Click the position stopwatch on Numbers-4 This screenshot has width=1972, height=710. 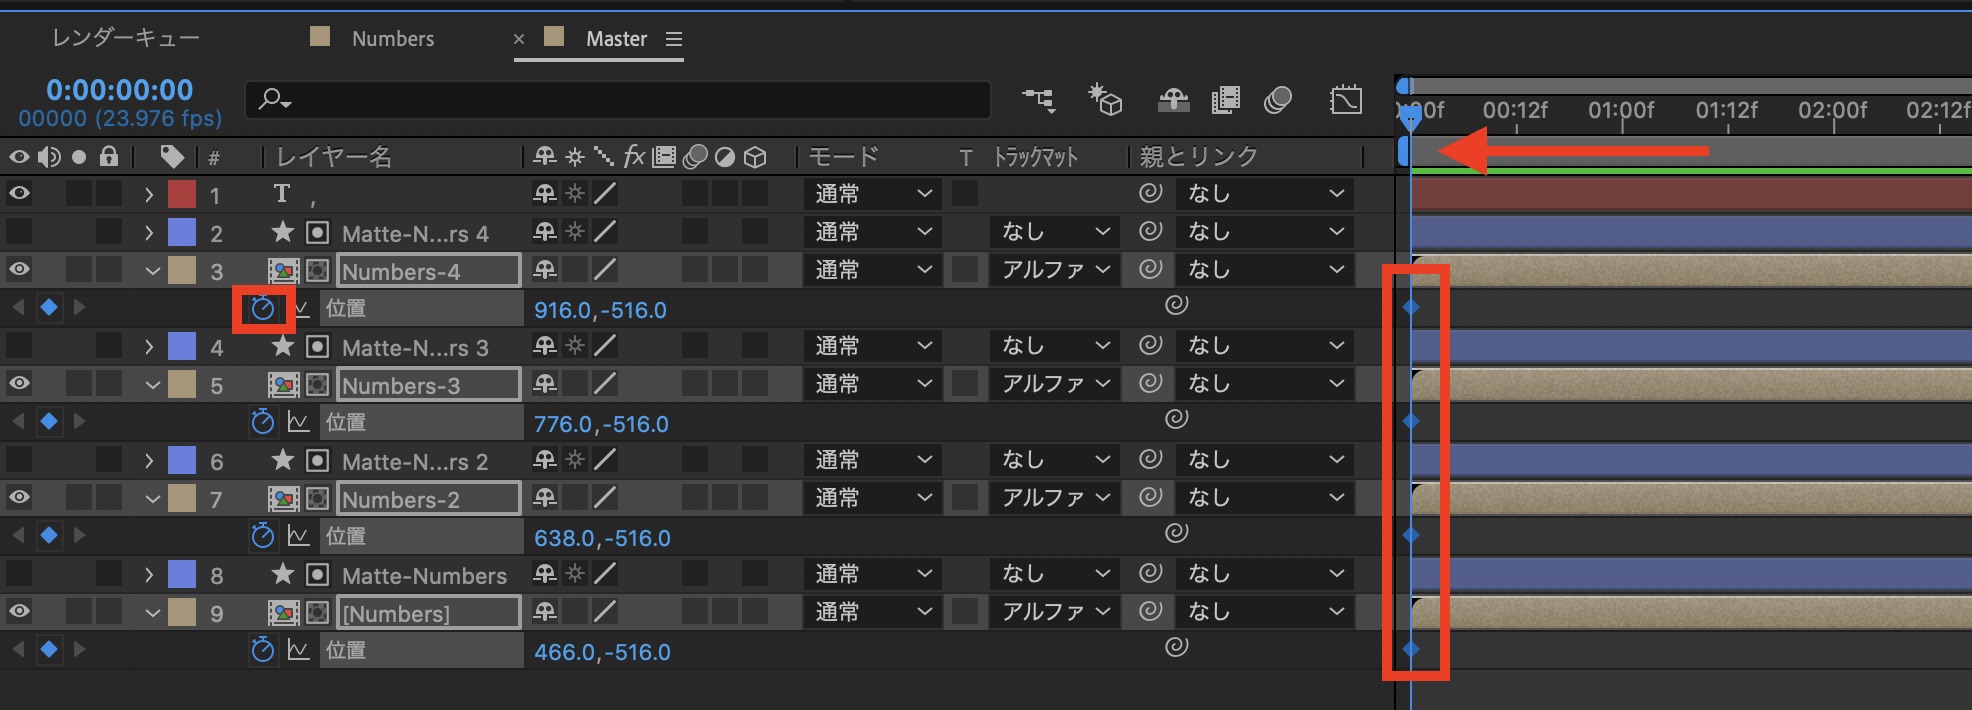click(x=263, y=308)
